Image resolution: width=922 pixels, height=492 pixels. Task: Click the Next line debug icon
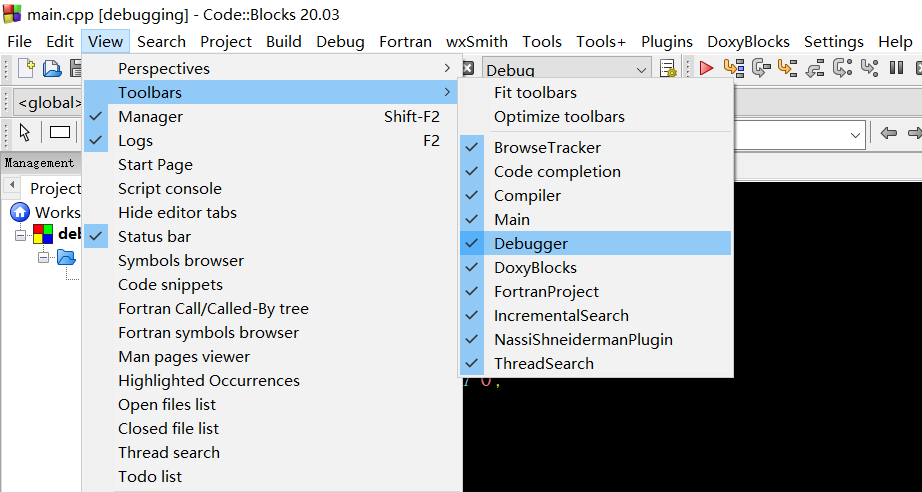[x=761, y=68]
